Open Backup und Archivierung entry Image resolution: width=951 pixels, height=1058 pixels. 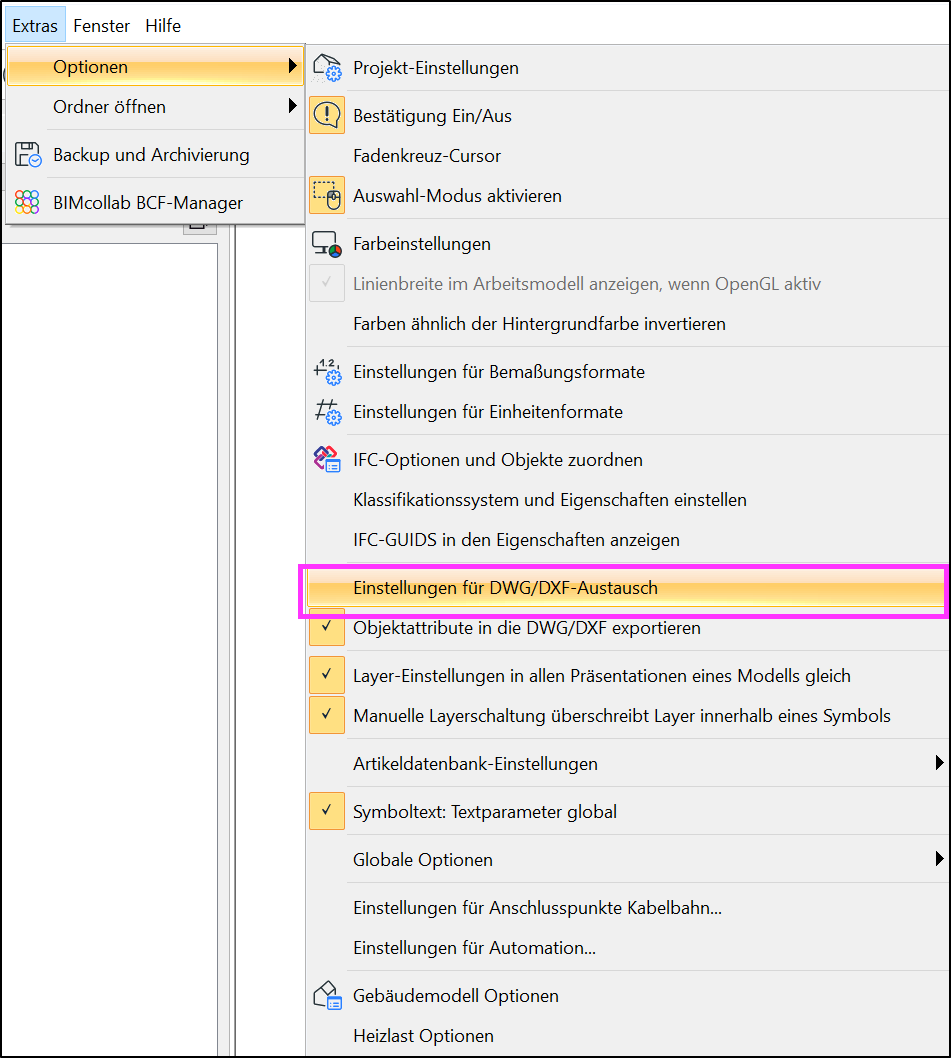click(x=155, y=155)
